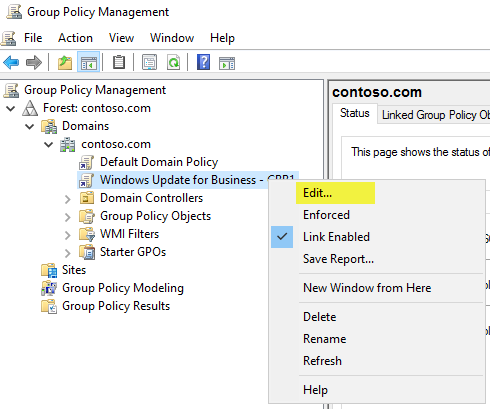Click the blue Help question mark icon

coord(203,62)
